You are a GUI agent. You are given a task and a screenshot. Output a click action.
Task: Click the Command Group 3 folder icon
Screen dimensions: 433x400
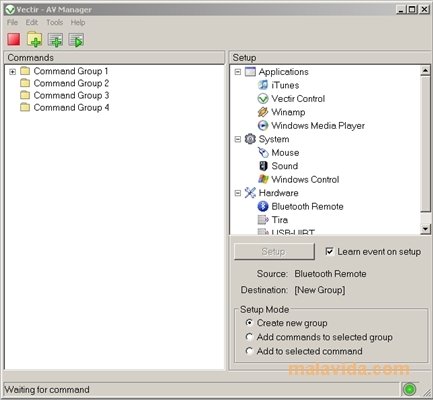pyautogui.click(x=25, y=95)
